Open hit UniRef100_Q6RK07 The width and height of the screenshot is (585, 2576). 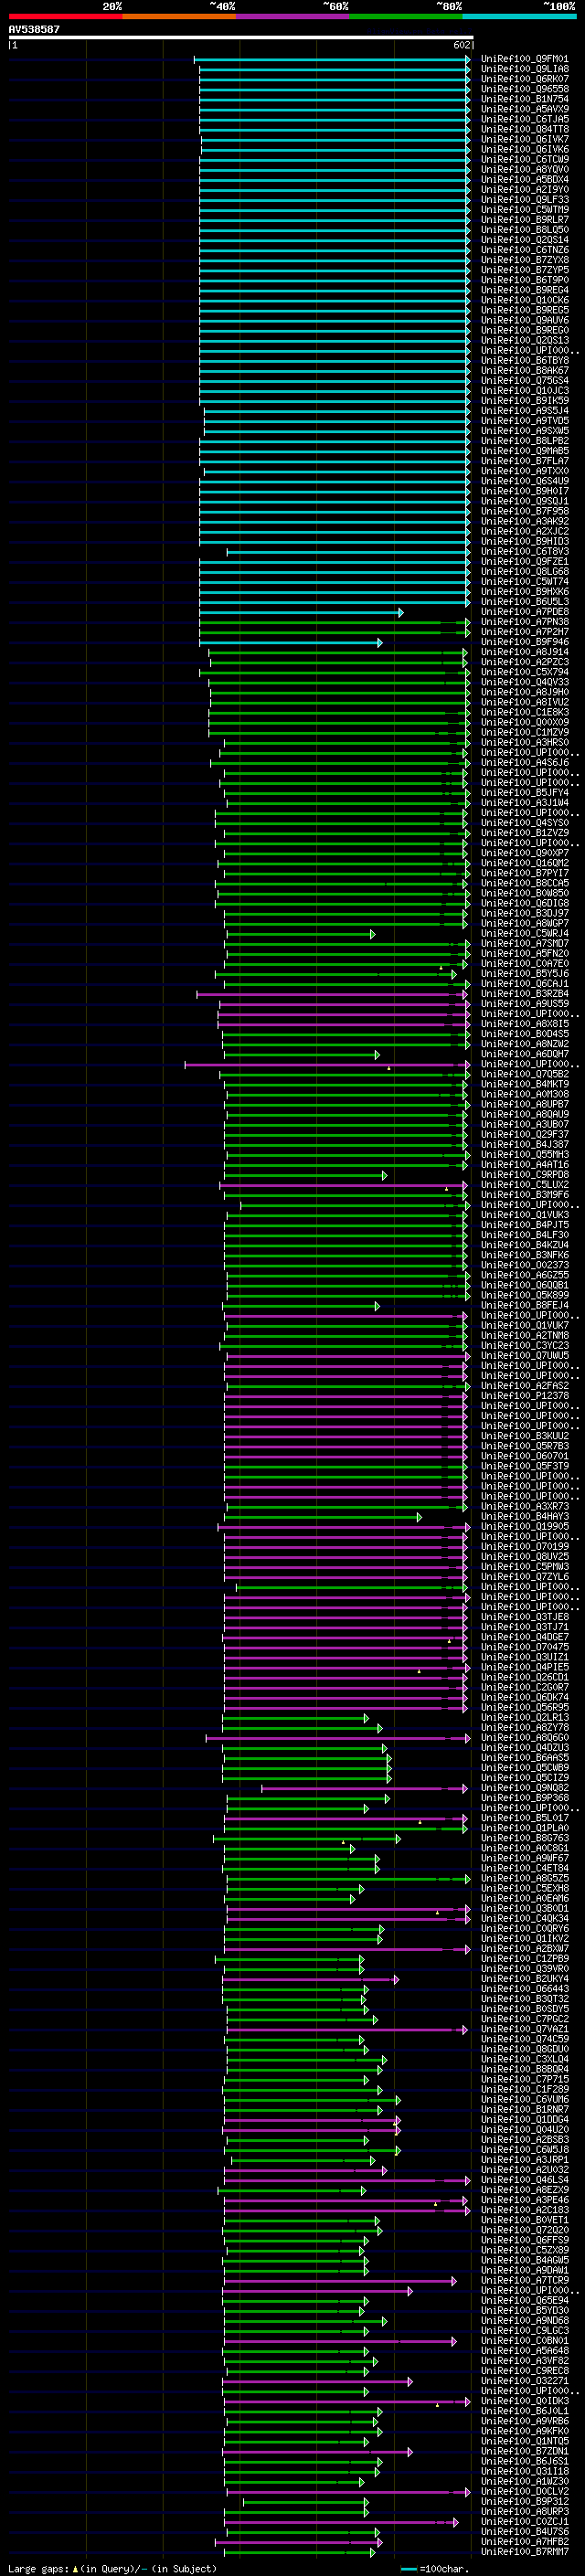point(524,79)
